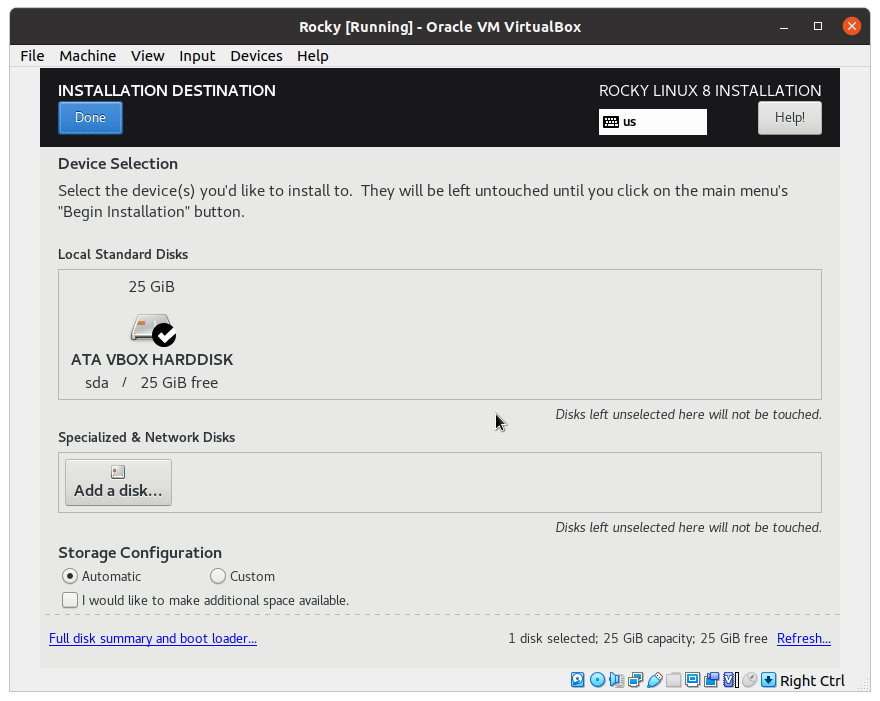
Task: Open the File menu
Action: pos(32,56)
